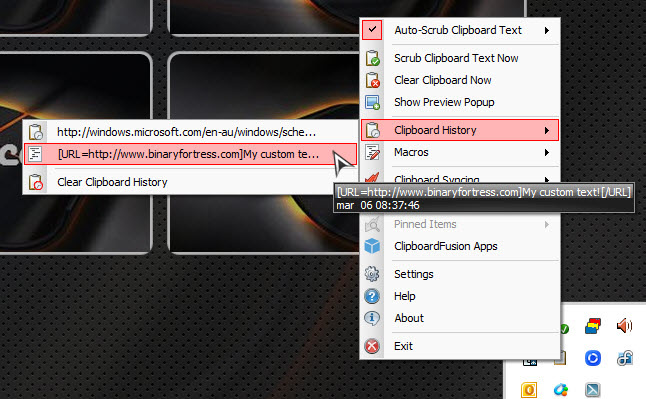Click the Show Preview Popup text
Viewport: 646px width, 399px height.
(x=444, y=102)
